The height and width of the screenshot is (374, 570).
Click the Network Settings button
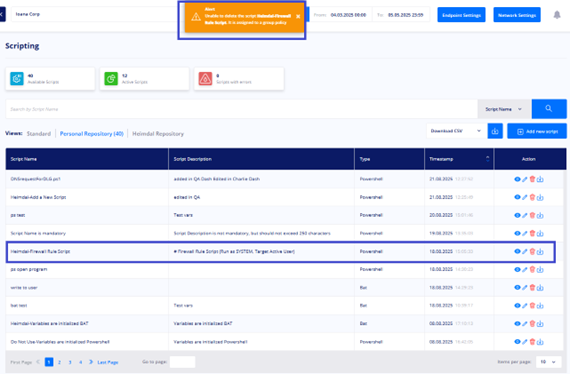click(x=517, y=15)
